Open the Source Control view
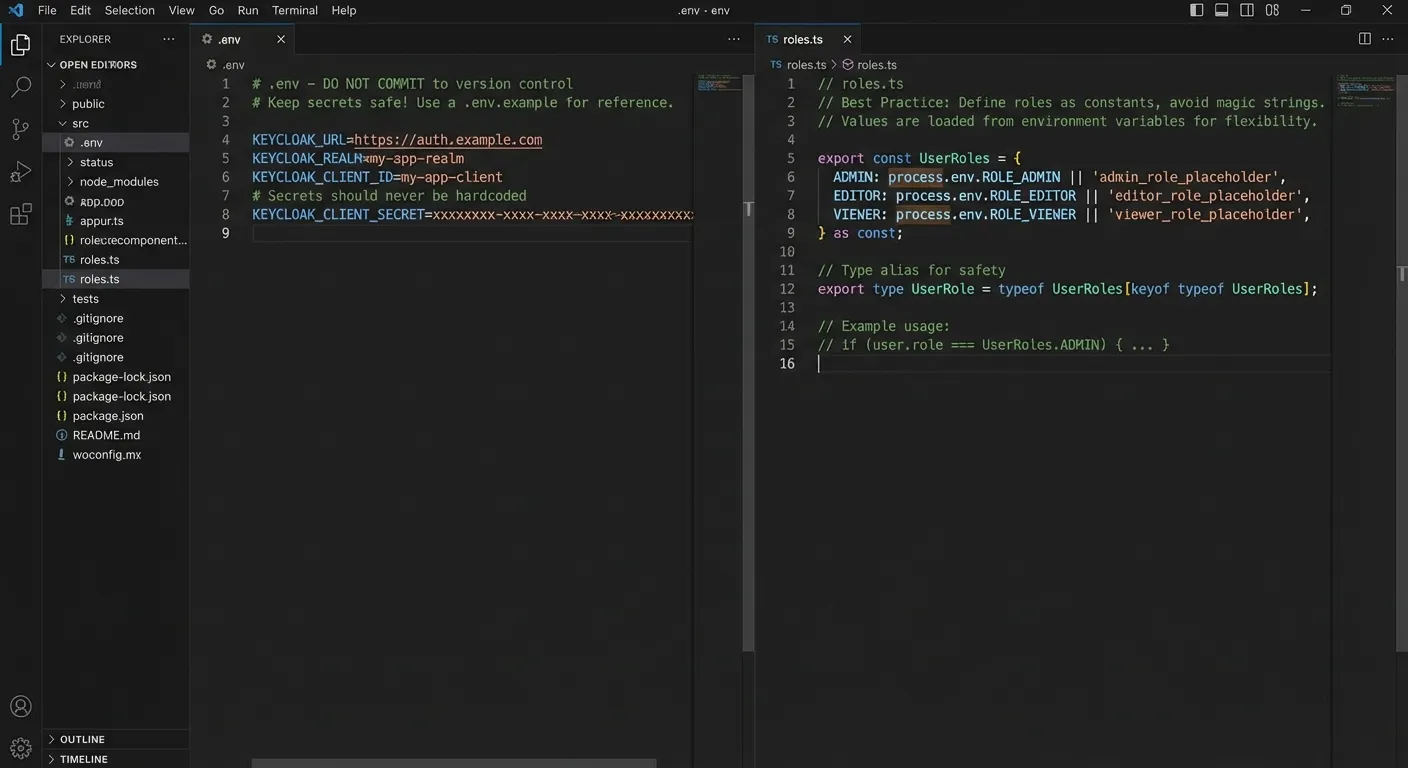This screenshot has height=768, width=1408. coord(20,130)
